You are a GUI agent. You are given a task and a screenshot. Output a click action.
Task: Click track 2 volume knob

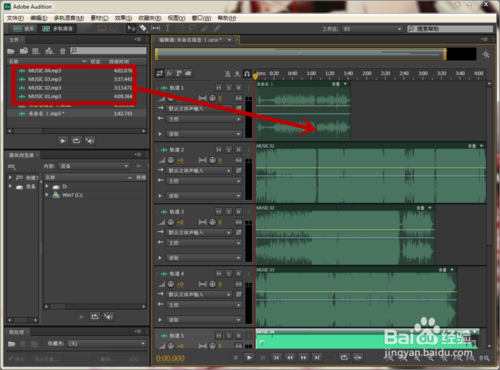pyautogui.click(x=171, y=160)
